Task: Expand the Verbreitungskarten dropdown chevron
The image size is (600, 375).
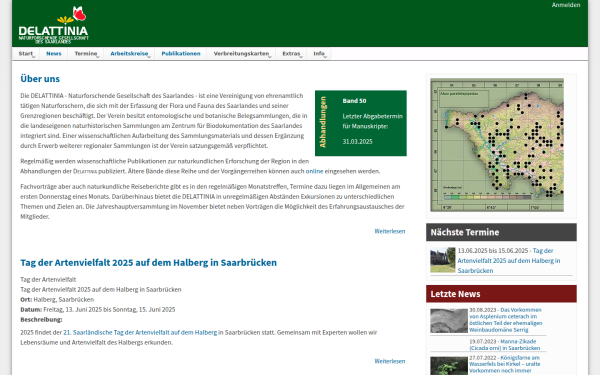Action: point(270,56)
